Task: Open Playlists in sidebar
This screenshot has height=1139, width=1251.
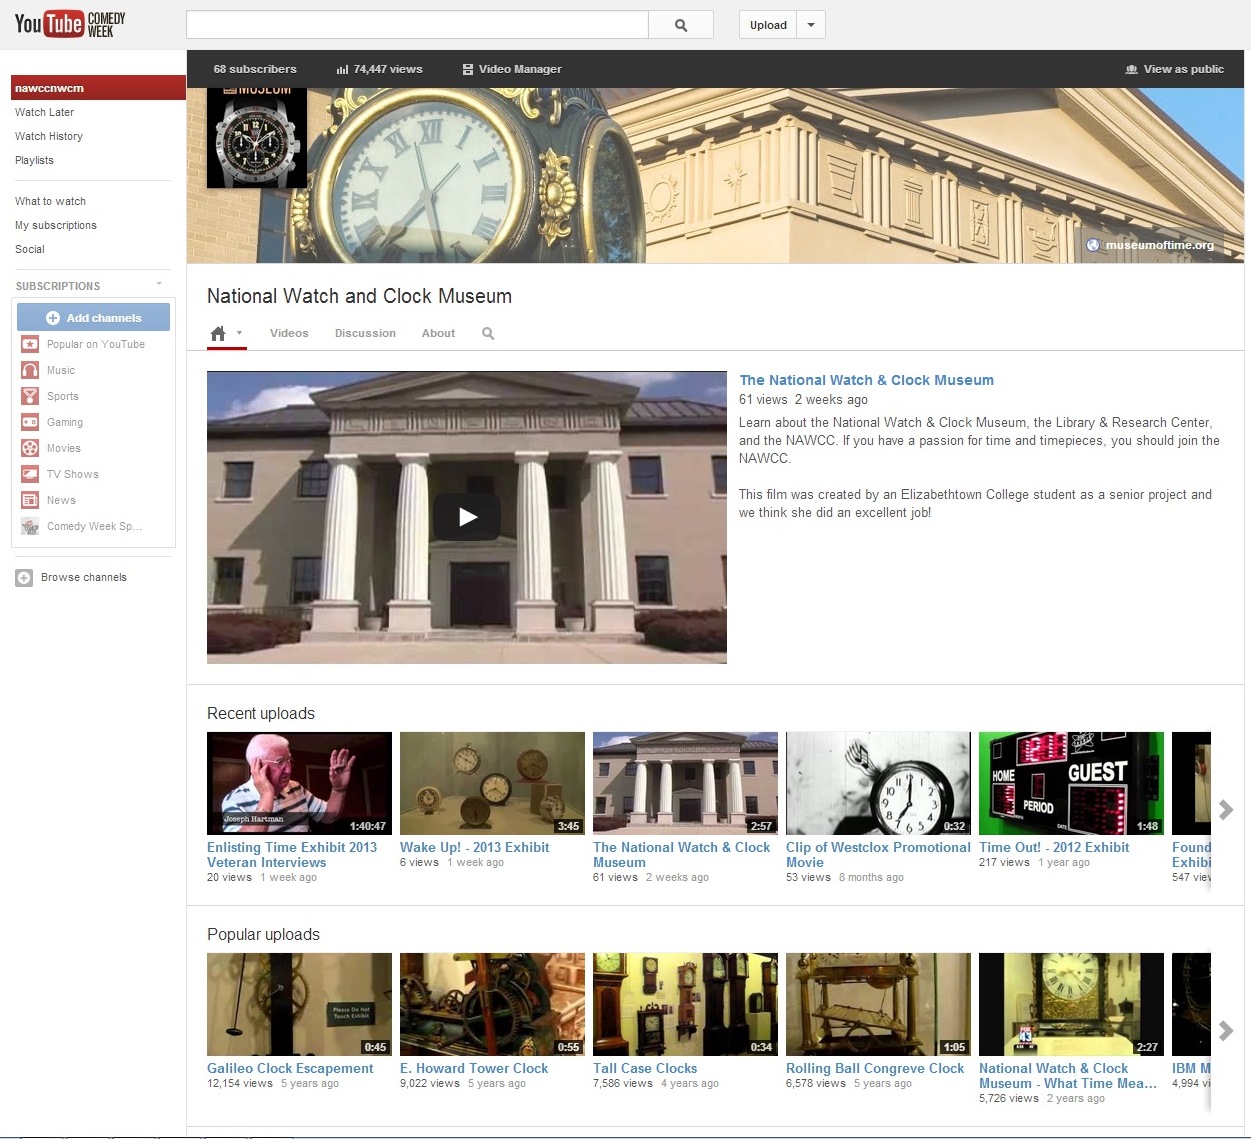Action: (34, 160)
